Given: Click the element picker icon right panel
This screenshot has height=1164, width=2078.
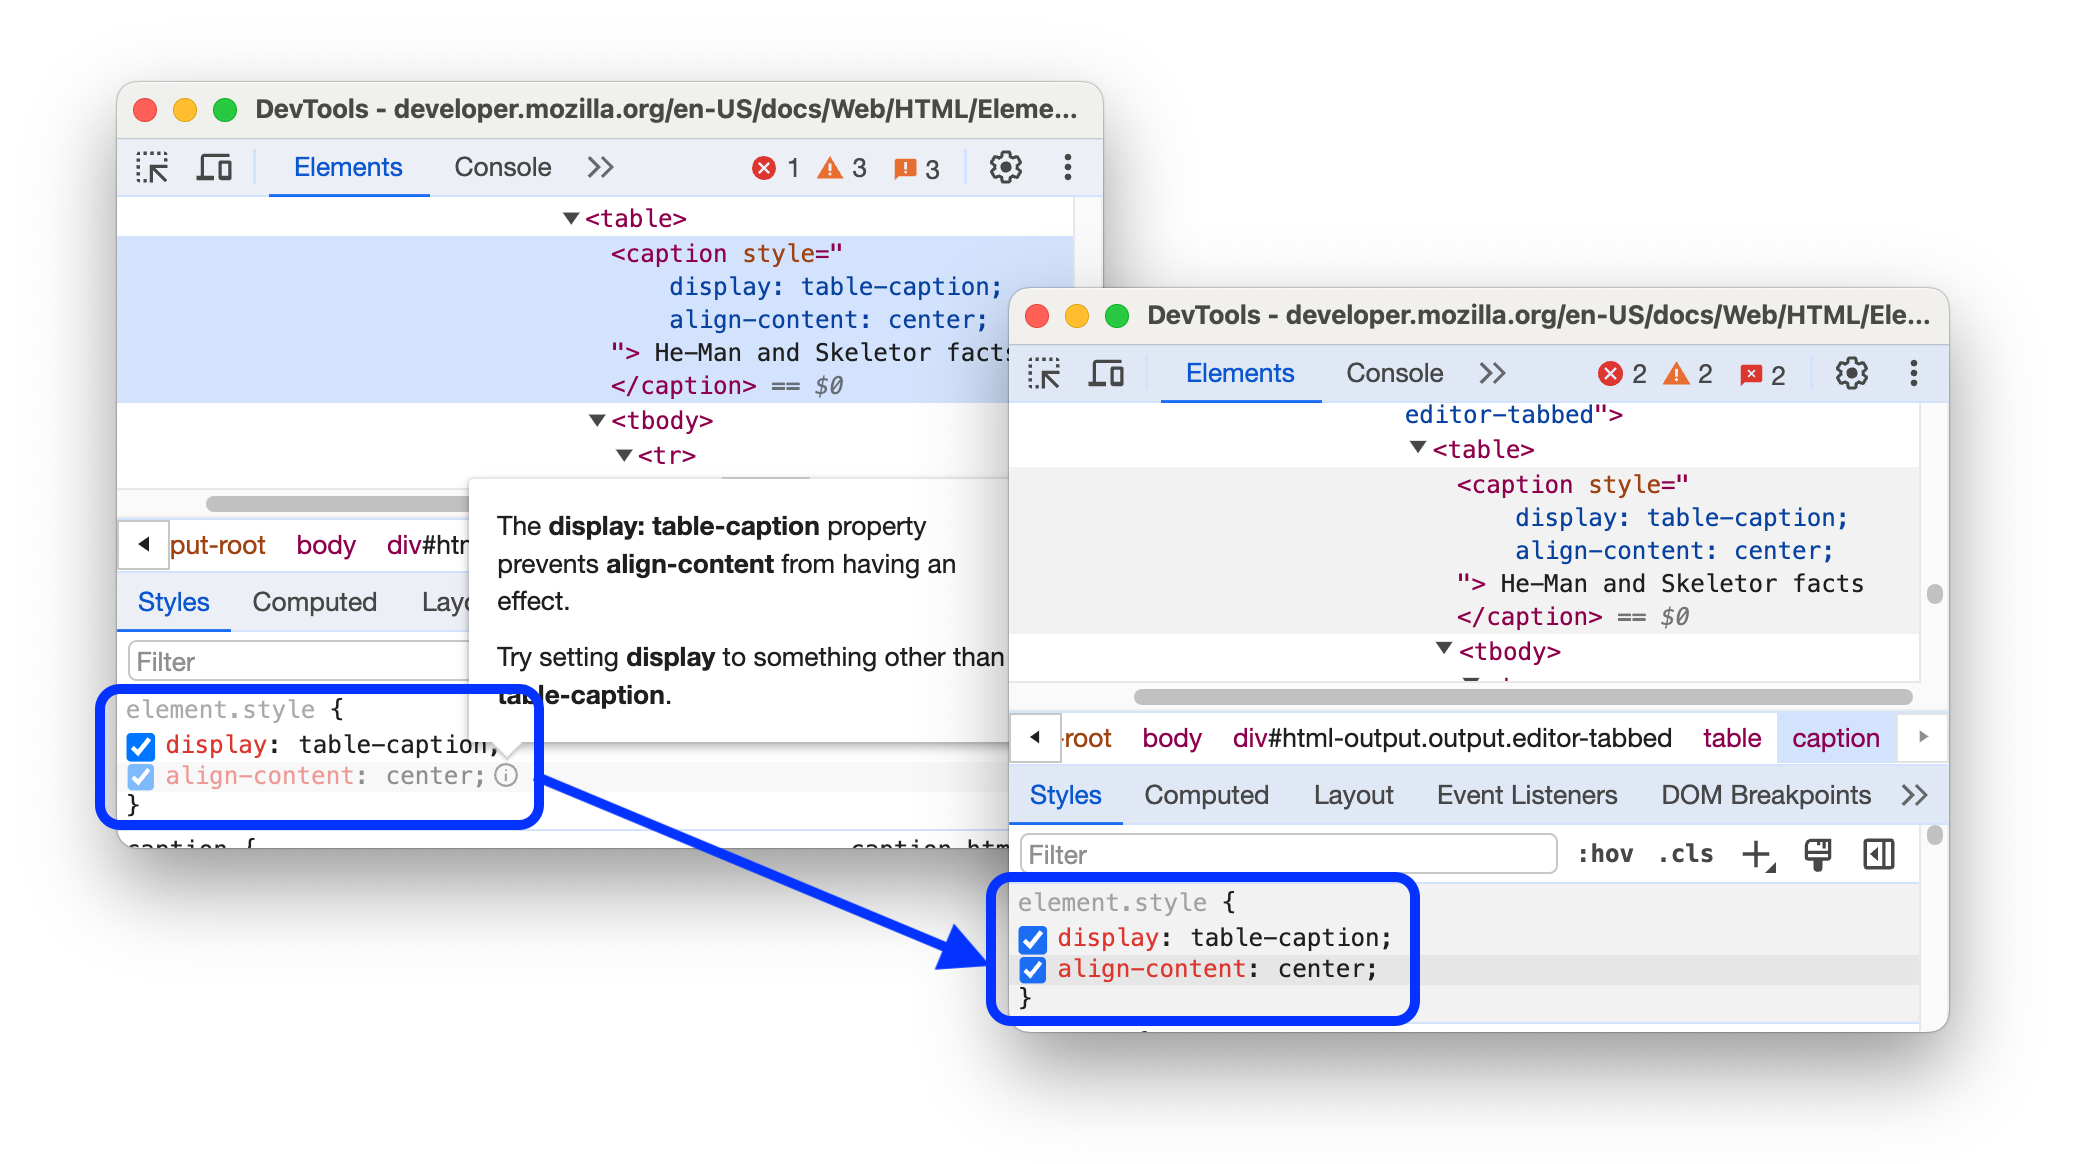Looking at the screenshot, I should 1046,372.
